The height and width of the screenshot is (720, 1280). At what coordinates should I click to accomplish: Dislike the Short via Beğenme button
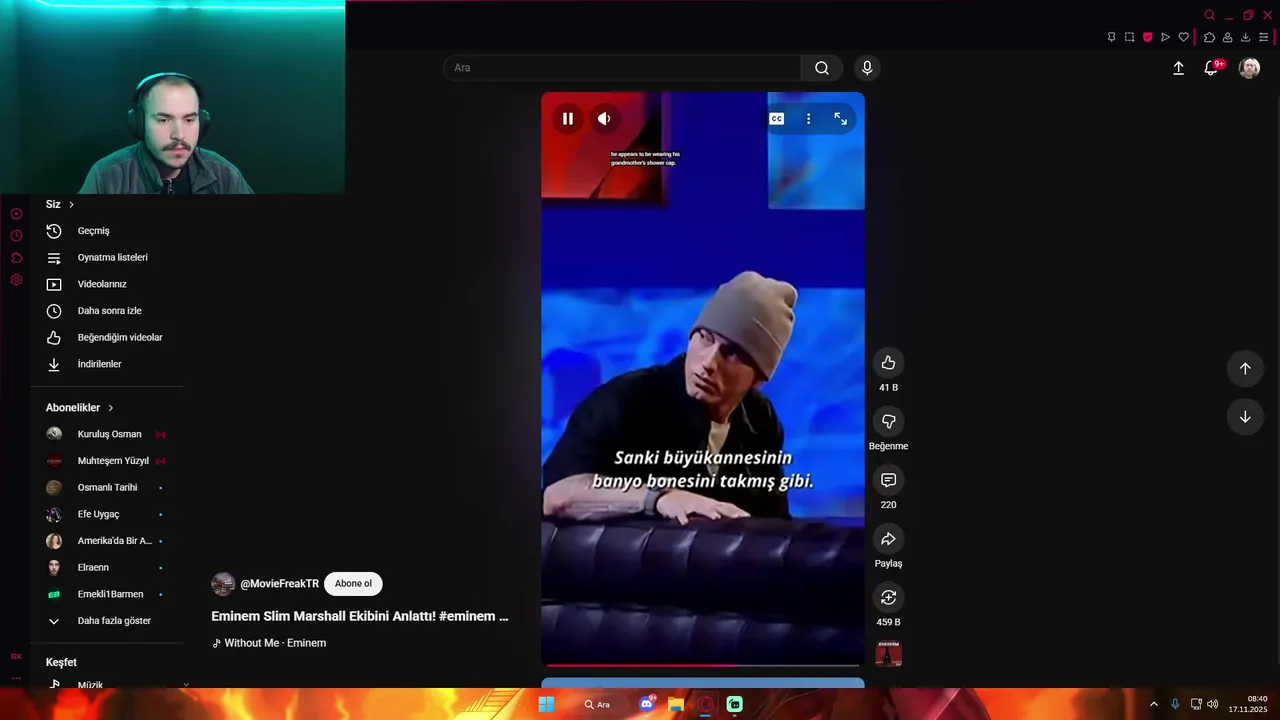(x=888, y=421)
